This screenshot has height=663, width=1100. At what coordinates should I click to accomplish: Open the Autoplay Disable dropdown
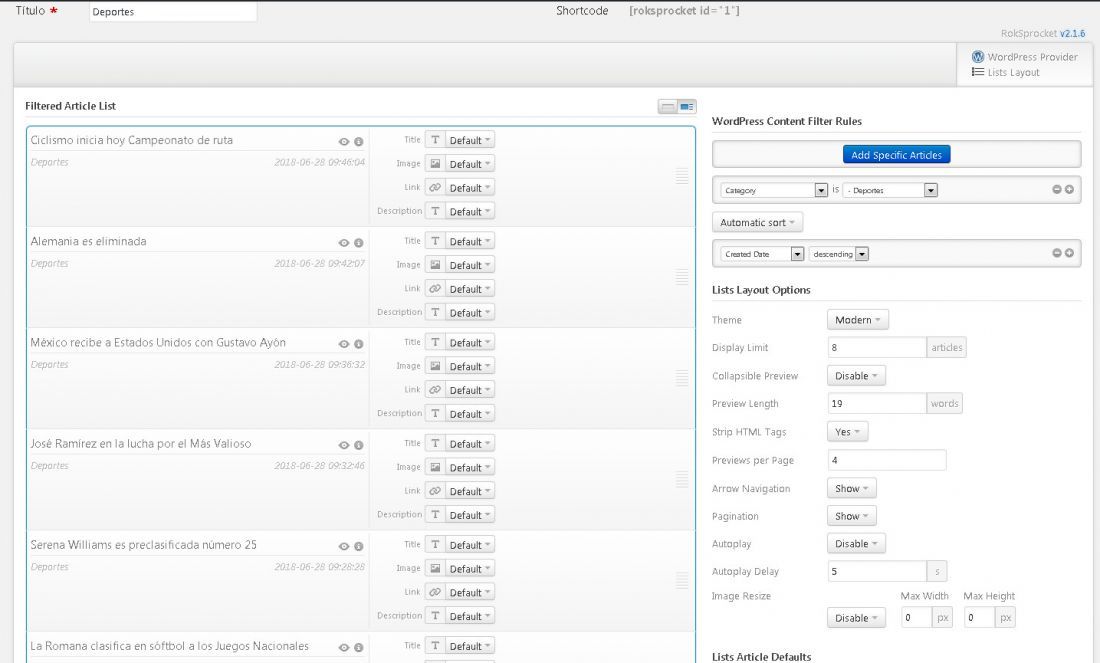[856, 544]
